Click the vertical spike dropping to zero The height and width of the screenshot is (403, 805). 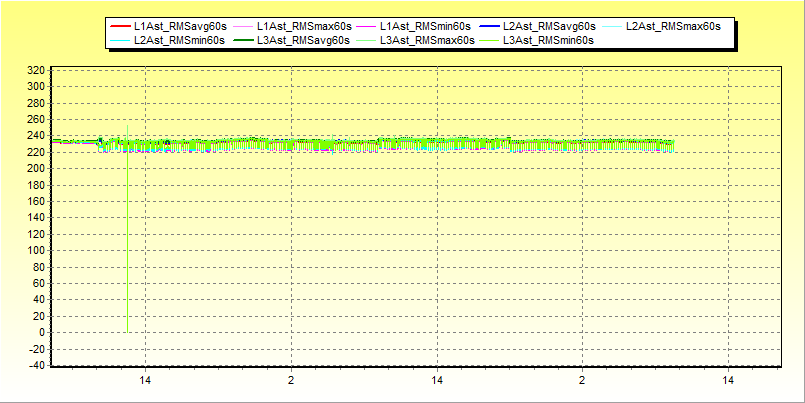pos(127,250)
